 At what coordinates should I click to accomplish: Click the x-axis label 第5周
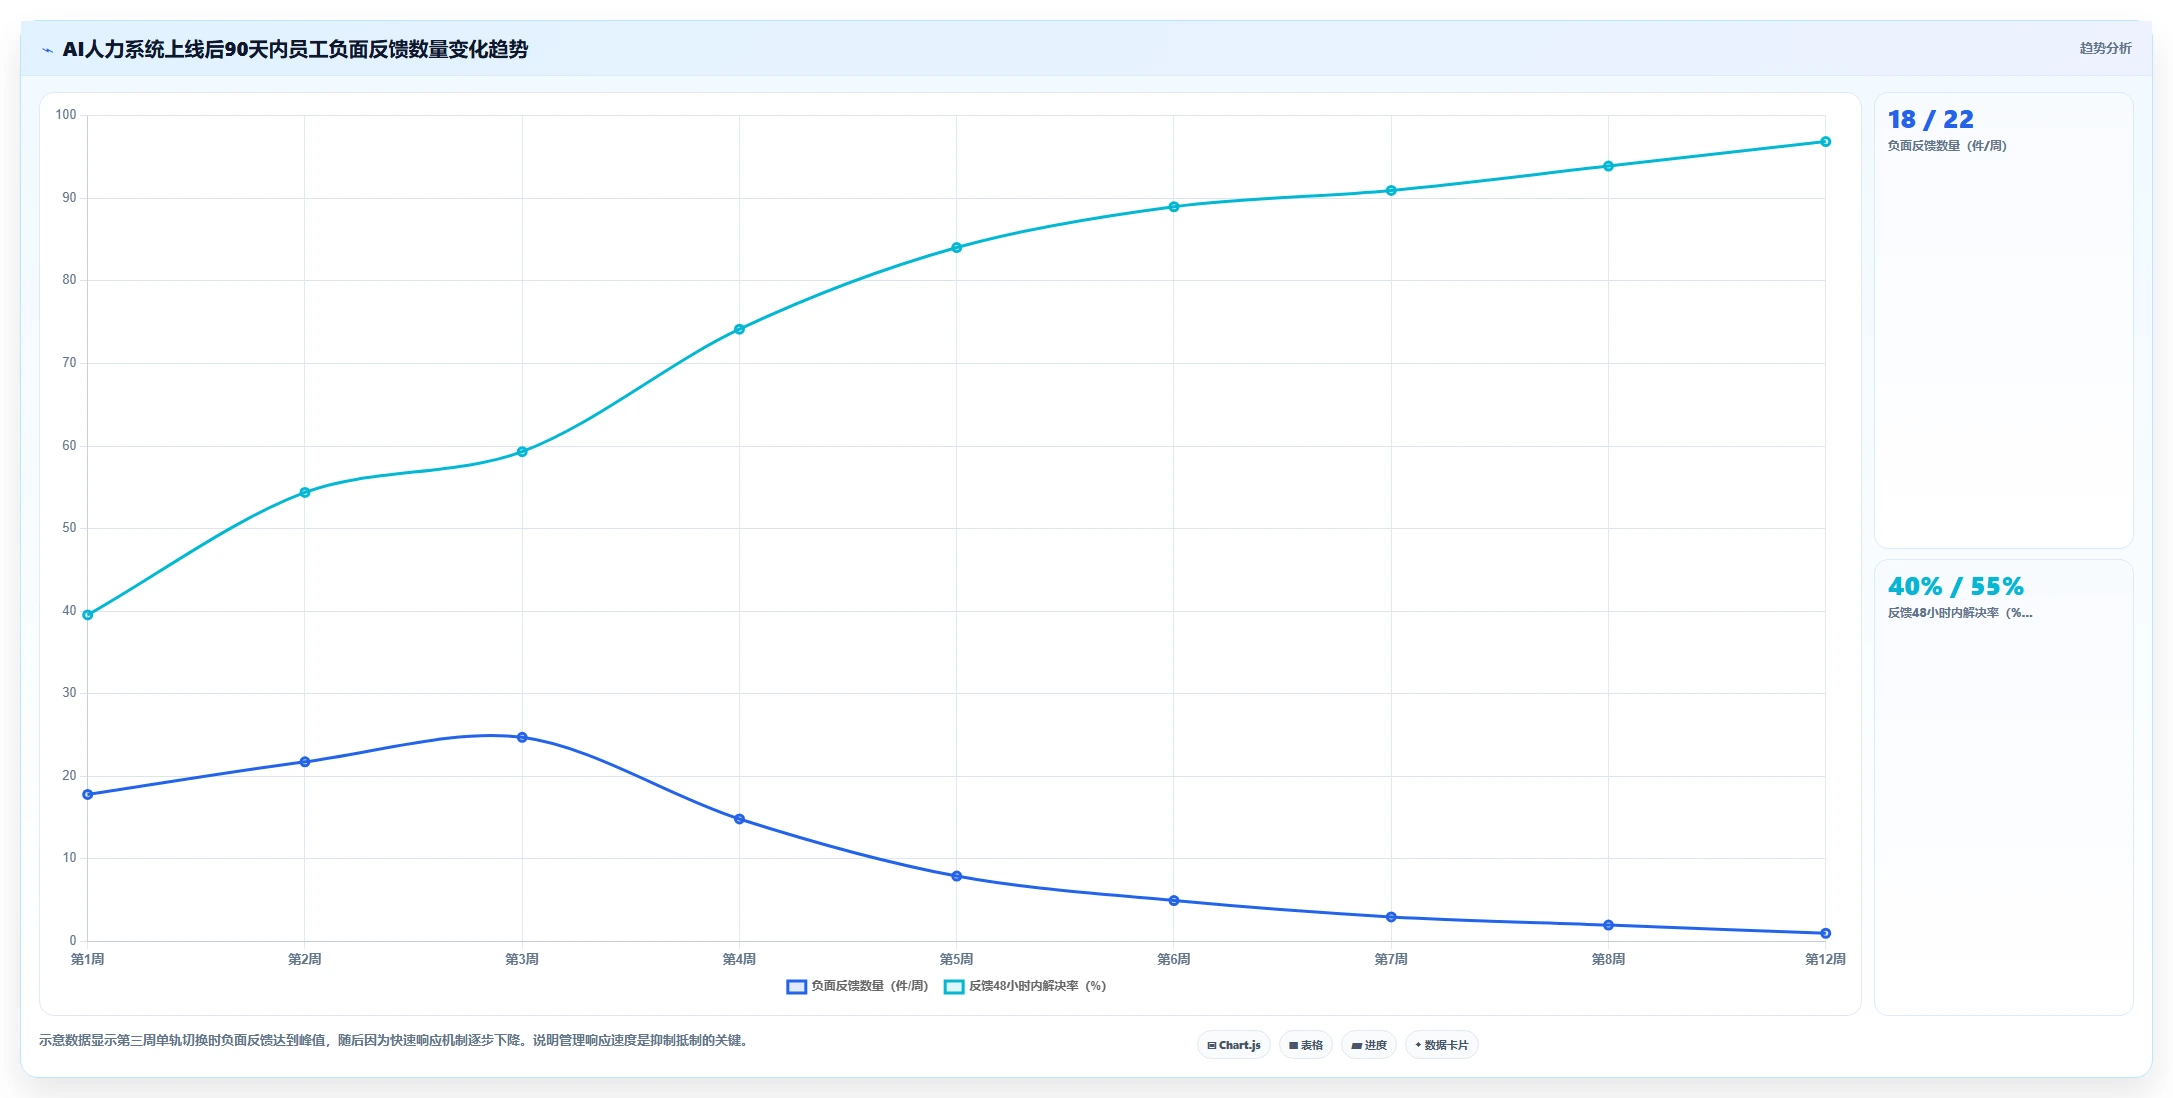pyautogui.click(x=957, y=959)
